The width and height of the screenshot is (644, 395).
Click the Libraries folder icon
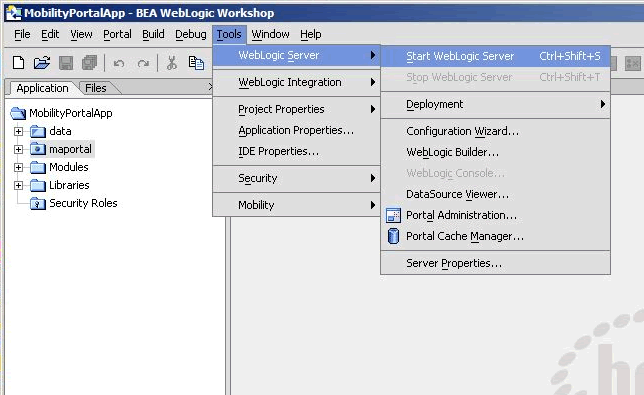38,185
